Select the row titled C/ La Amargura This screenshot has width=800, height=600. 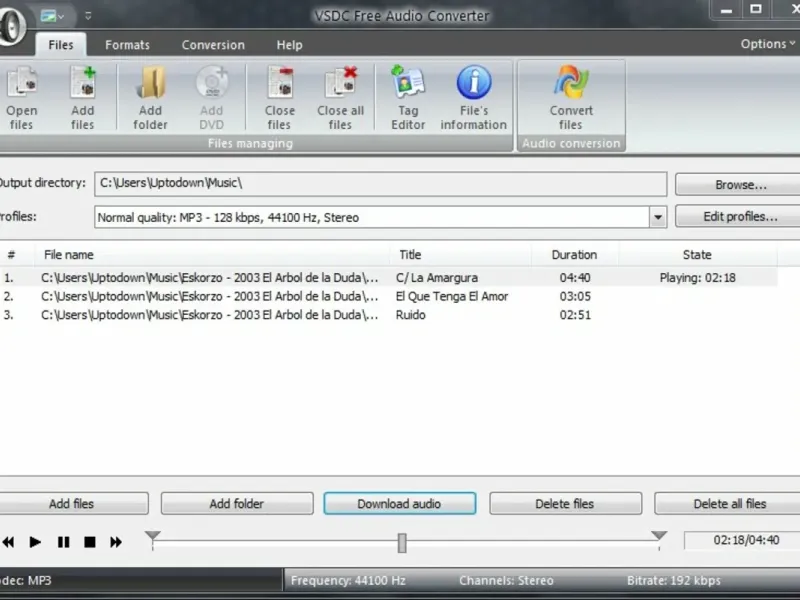(388, 278)
